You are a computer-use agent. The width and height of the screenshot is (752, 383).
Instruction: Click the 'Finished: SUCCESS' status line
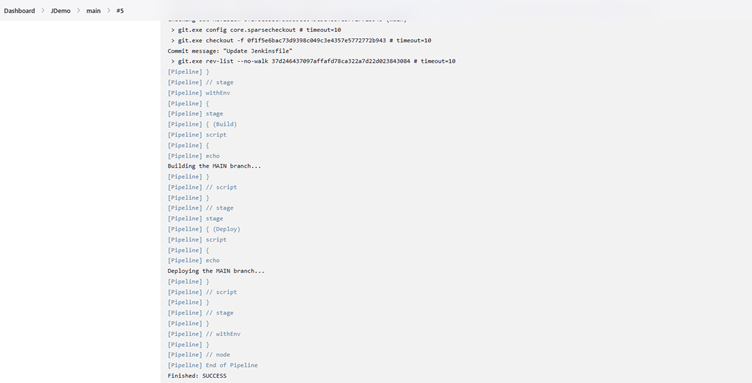tap(197, 376)
